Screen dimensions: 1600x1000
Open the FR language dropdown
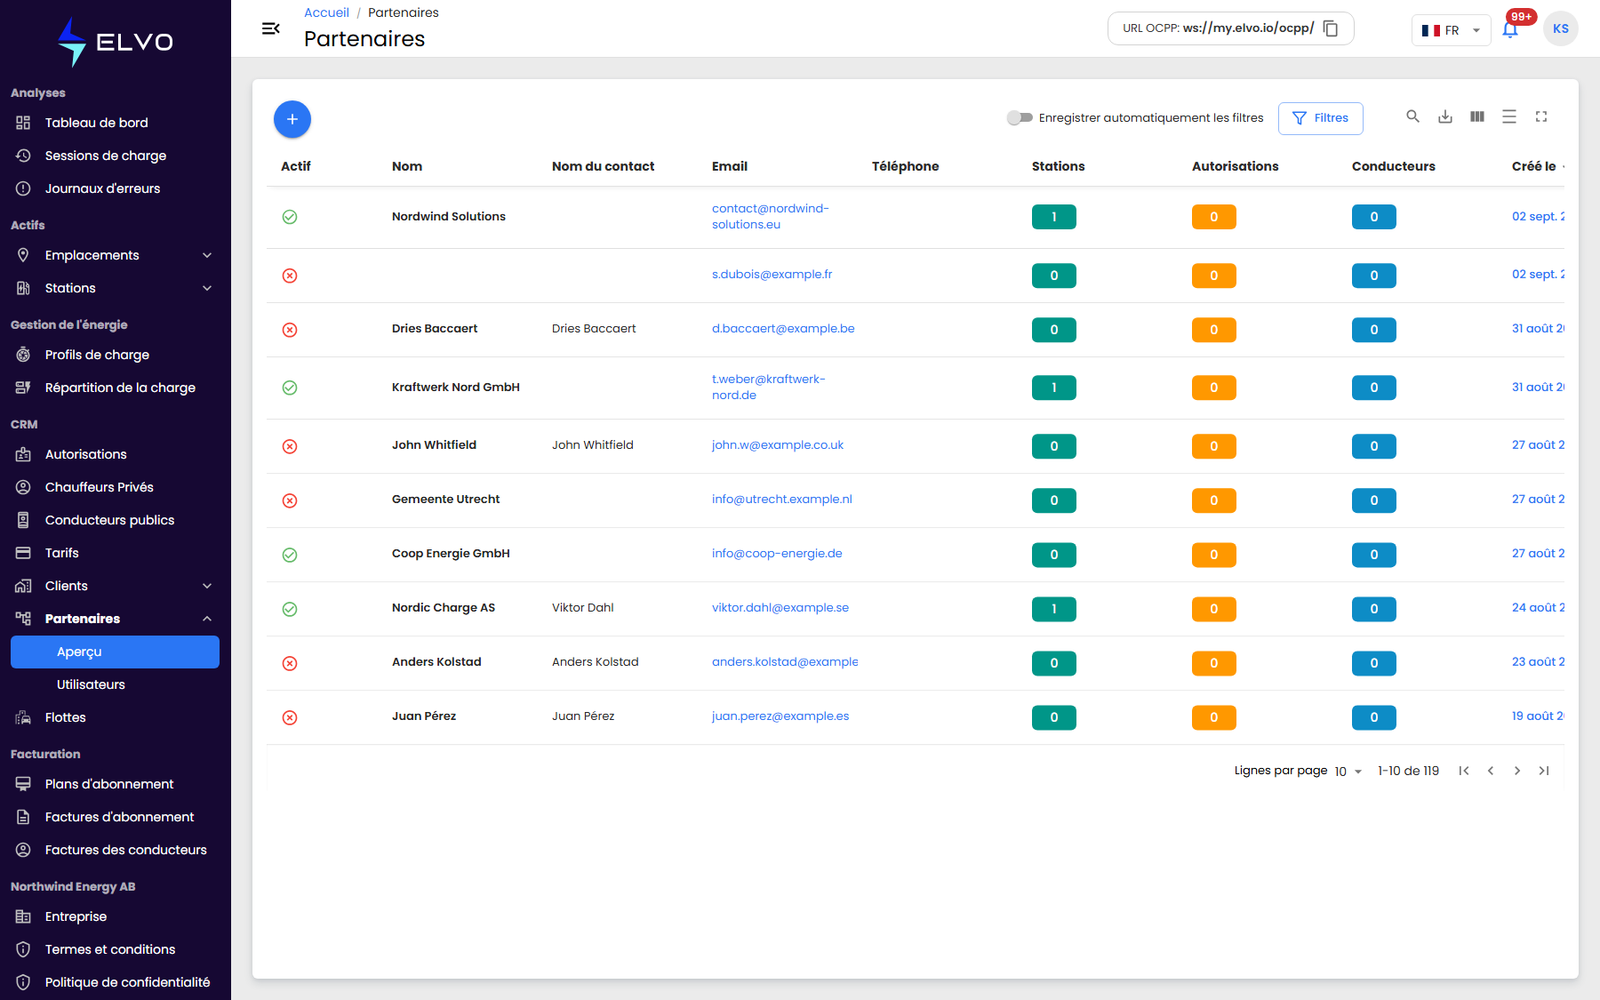click(x=1450, y=30)
